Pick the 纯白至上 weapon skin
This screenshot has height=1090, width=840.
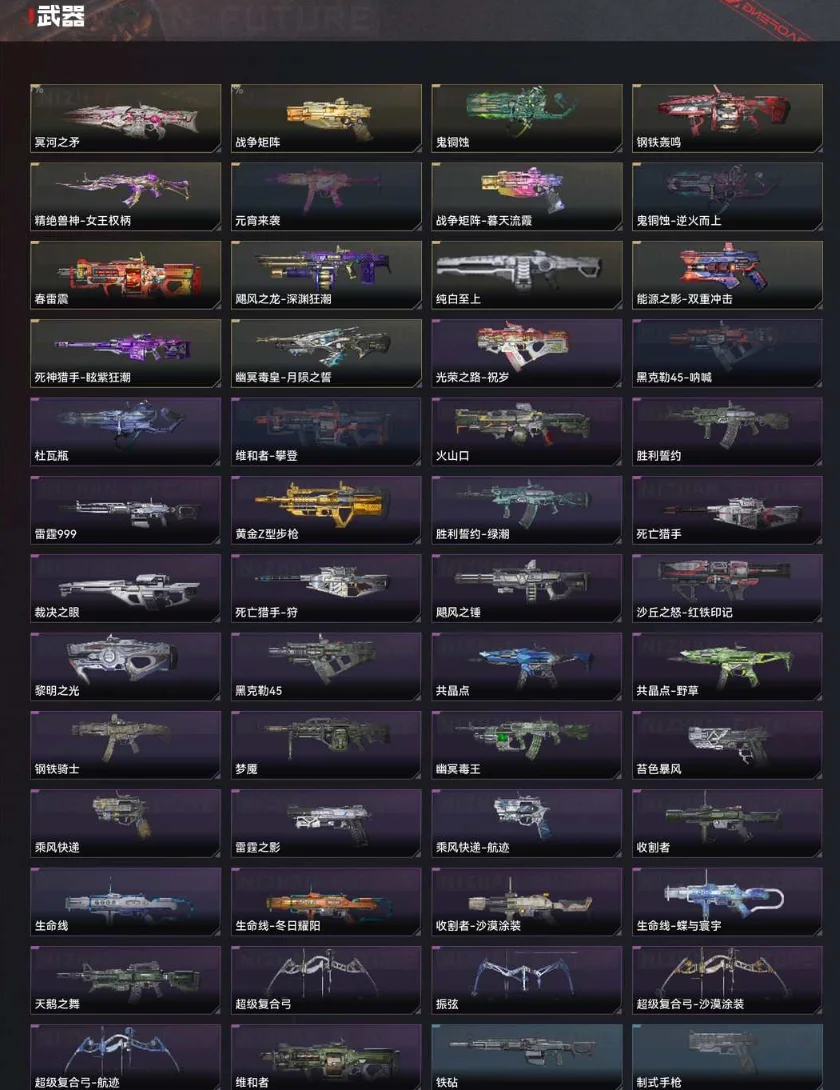(527, 275)
